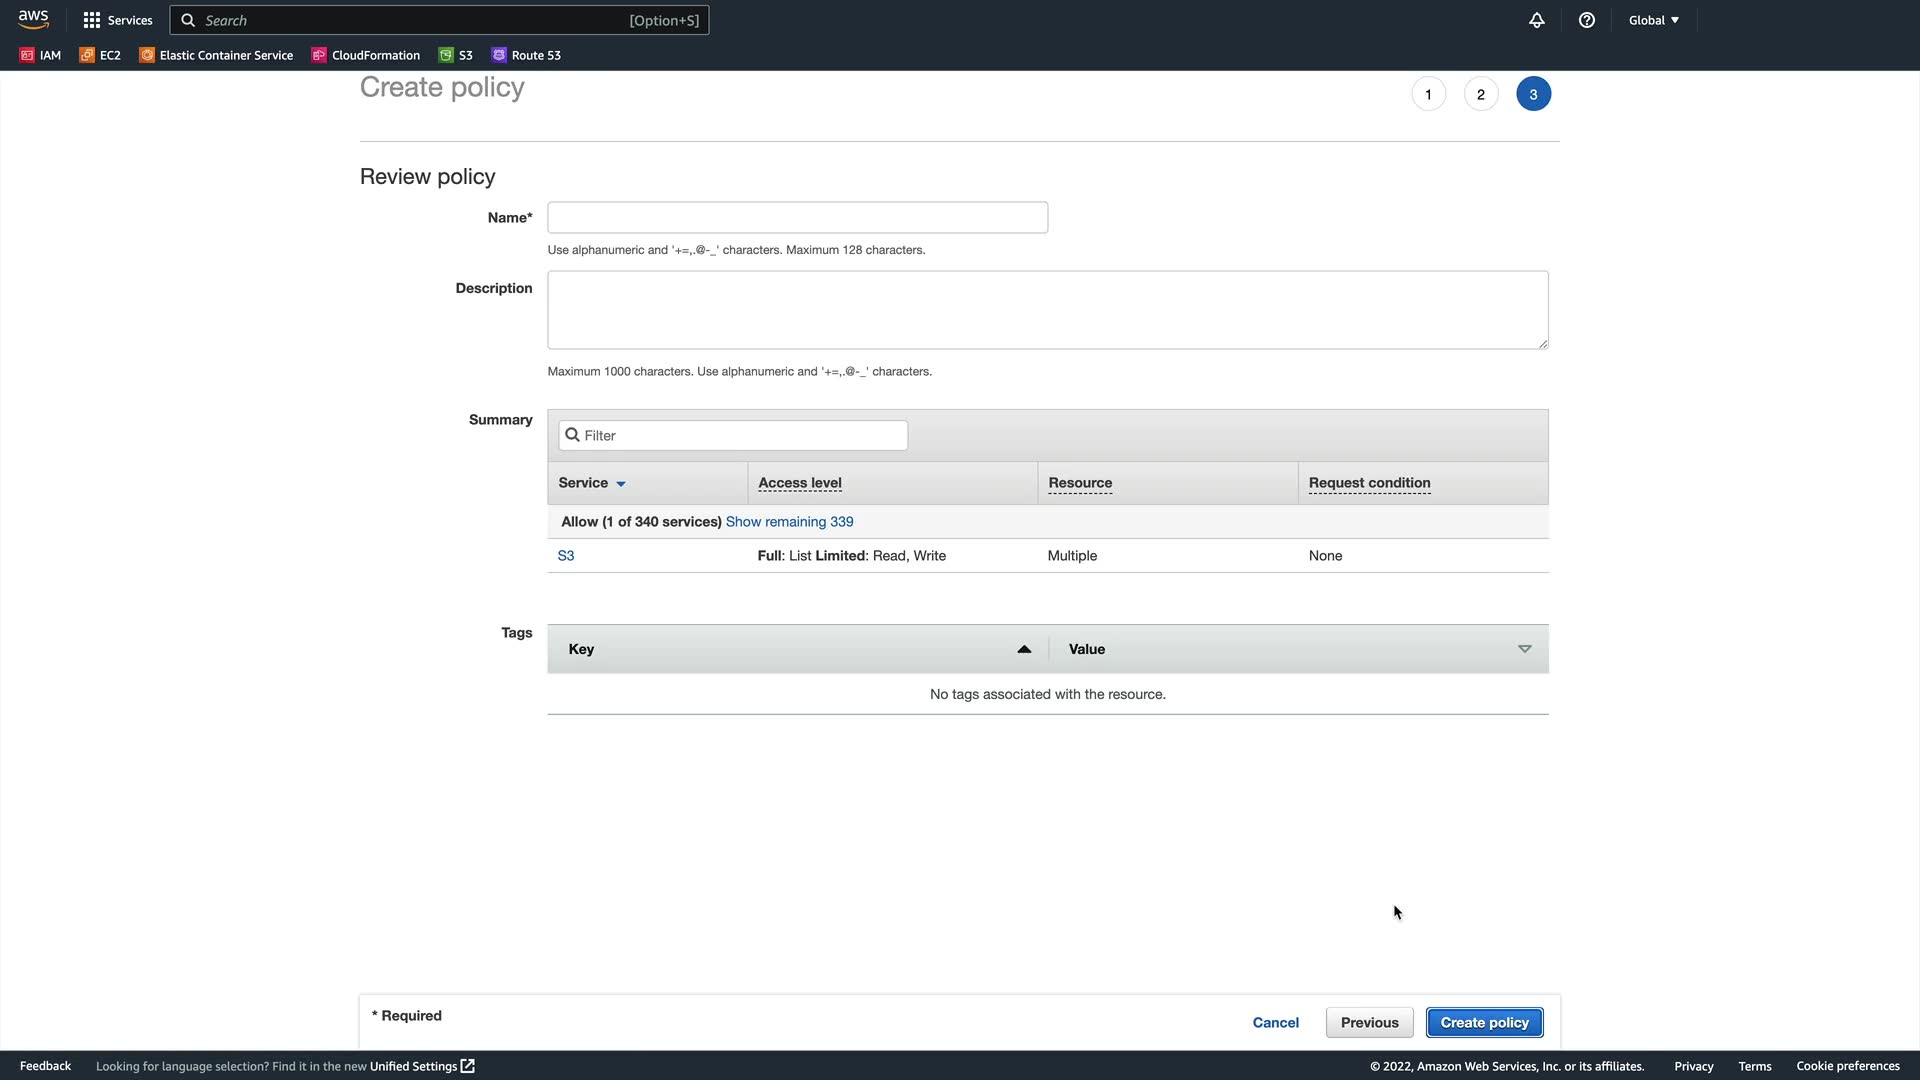The image size is (1920, 1080).
Task: Click Show remaining 339 link
Action: 789,522
